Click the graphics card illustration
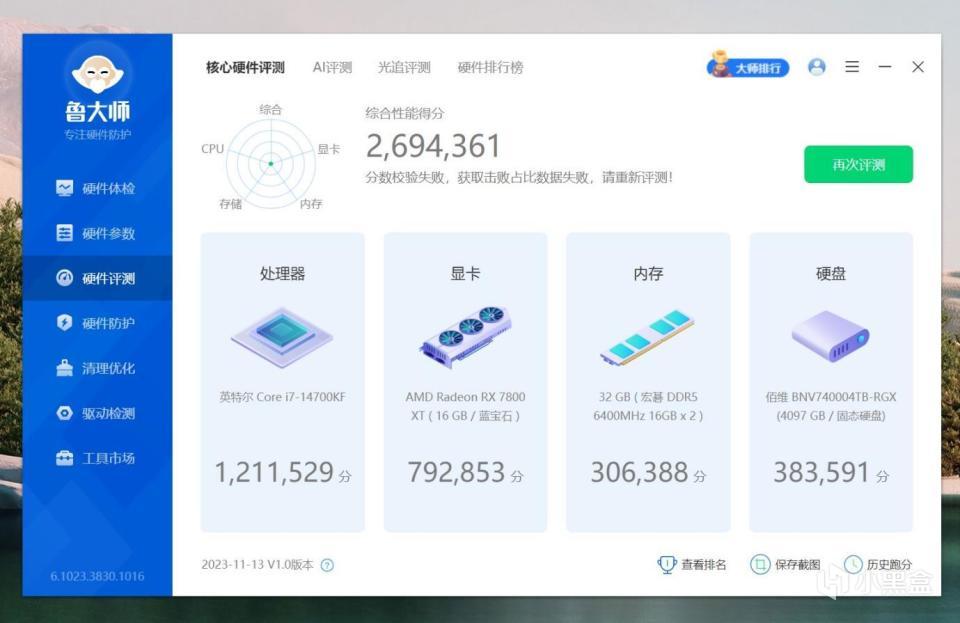This screenshot has height=623, width=960. (x=465, y=337)
